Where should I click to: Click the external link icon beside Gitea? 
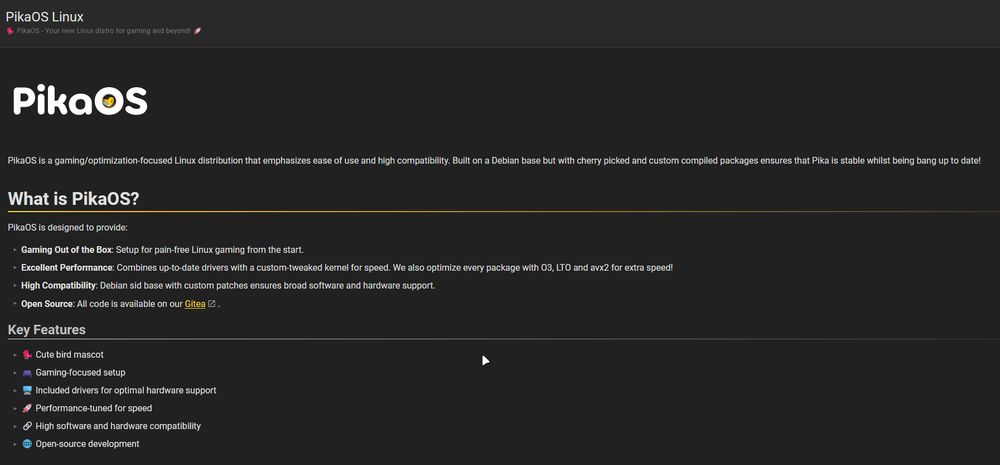point(212,304)
